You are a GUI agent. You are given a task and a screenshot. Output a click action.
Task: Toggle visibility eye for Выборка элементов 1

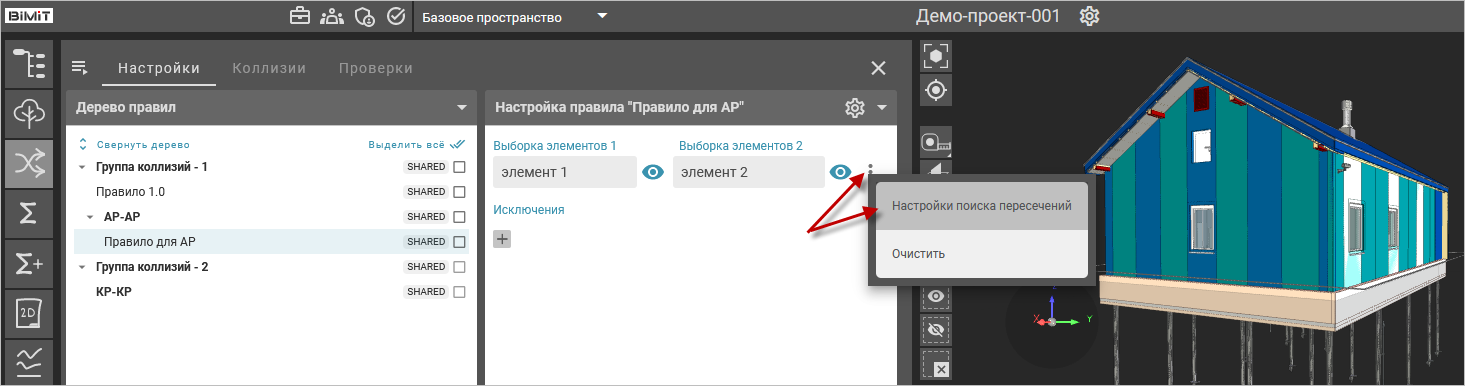pos(653,172)
